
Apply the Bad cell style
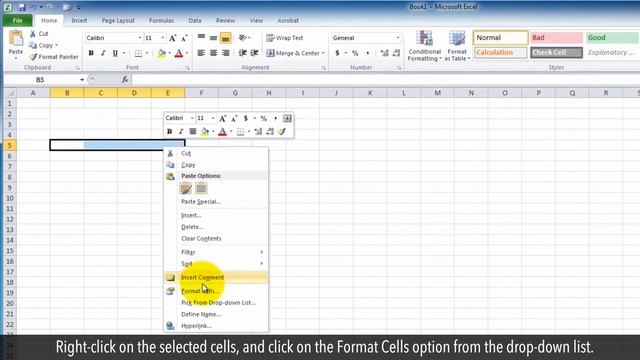point(556,38)
